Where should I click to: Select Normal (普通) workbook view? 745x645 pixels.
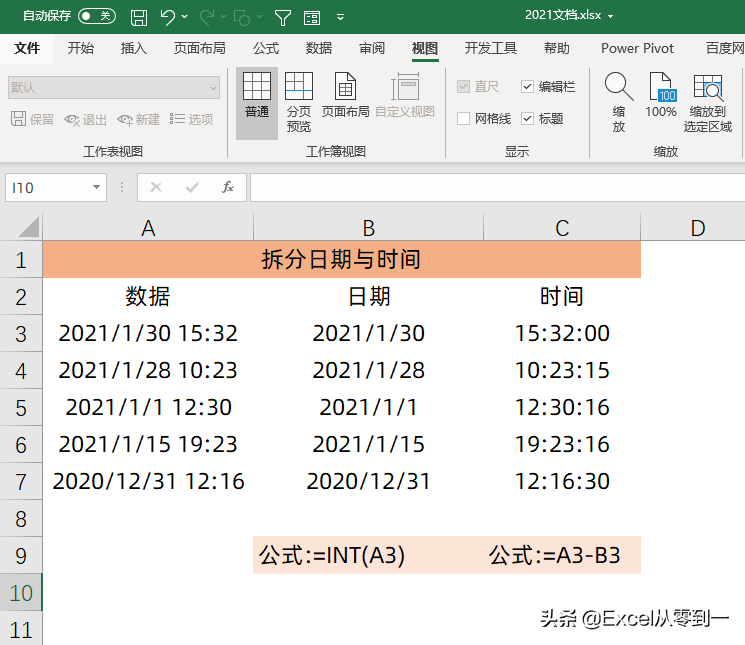point(257,104)
